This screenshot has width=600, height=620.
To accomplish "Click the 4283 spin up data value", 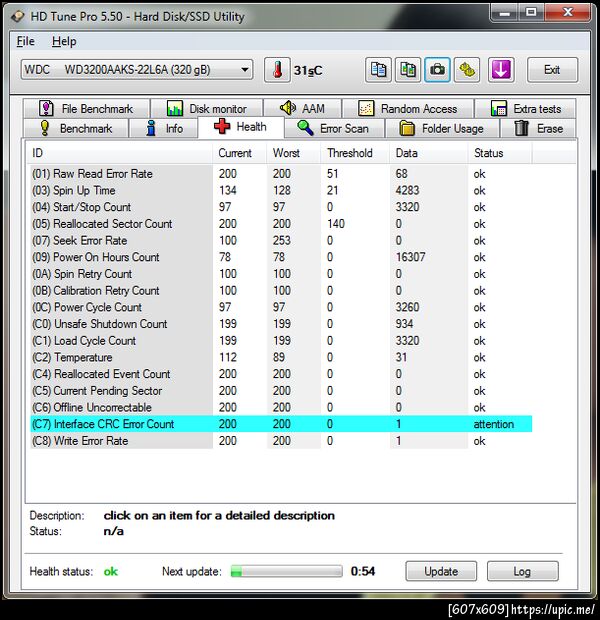I will pos(407,190).
